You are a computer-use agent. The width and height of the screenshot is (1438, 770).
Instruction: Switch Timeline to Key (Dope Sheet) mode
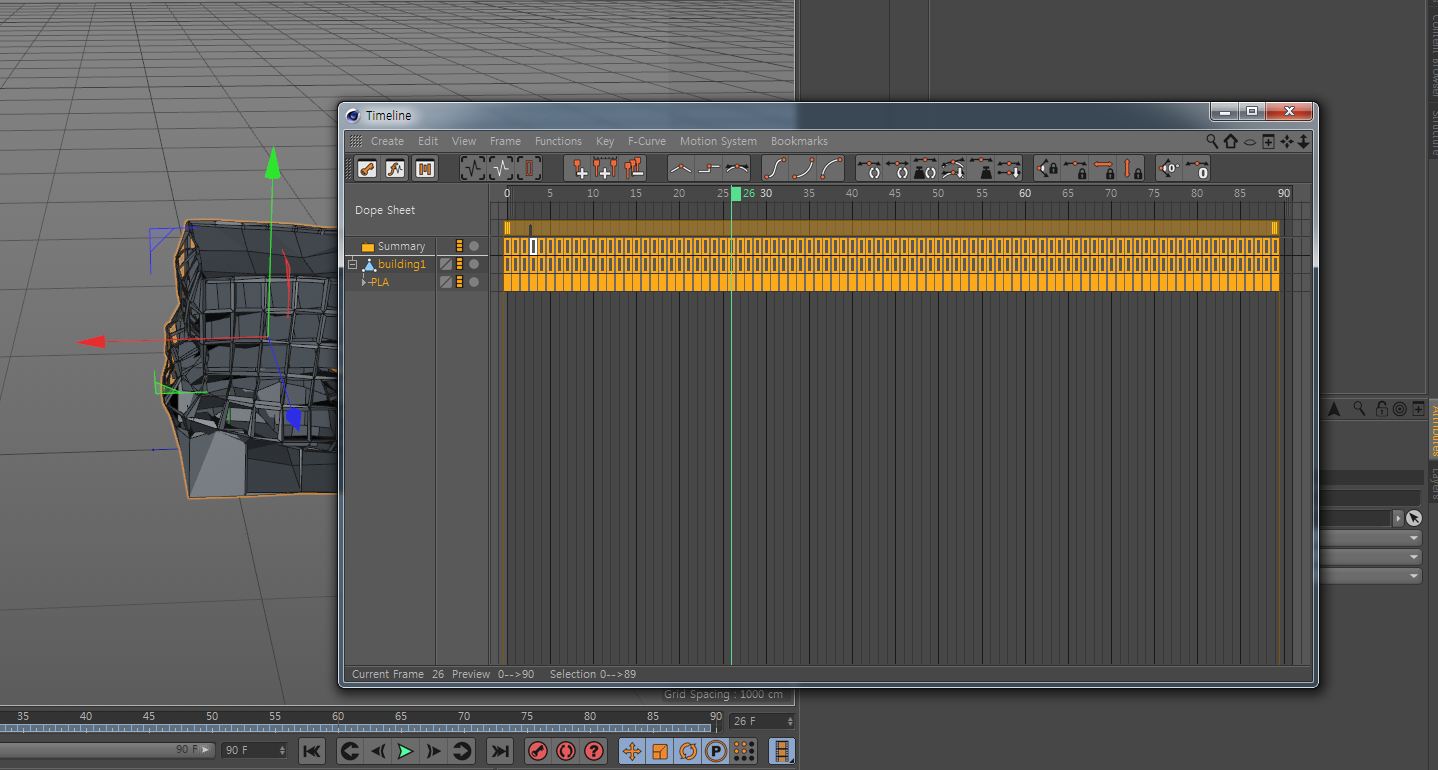[x=368, y=169]
